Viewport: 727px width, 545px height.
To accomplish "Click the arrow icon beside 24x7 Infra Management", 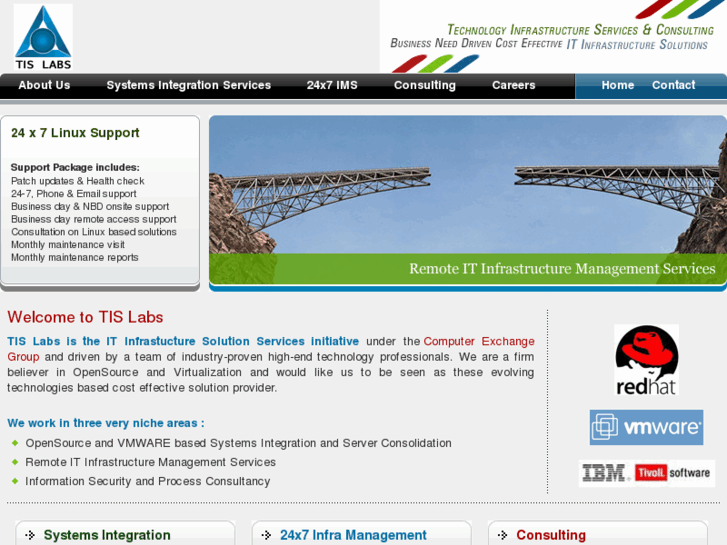I will [x=267, y=535].
